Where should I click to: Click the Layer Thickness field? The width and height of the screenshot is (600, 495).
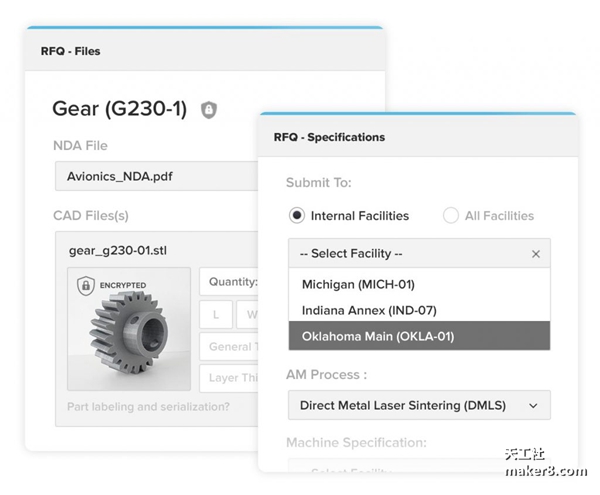tap(228, 379)
